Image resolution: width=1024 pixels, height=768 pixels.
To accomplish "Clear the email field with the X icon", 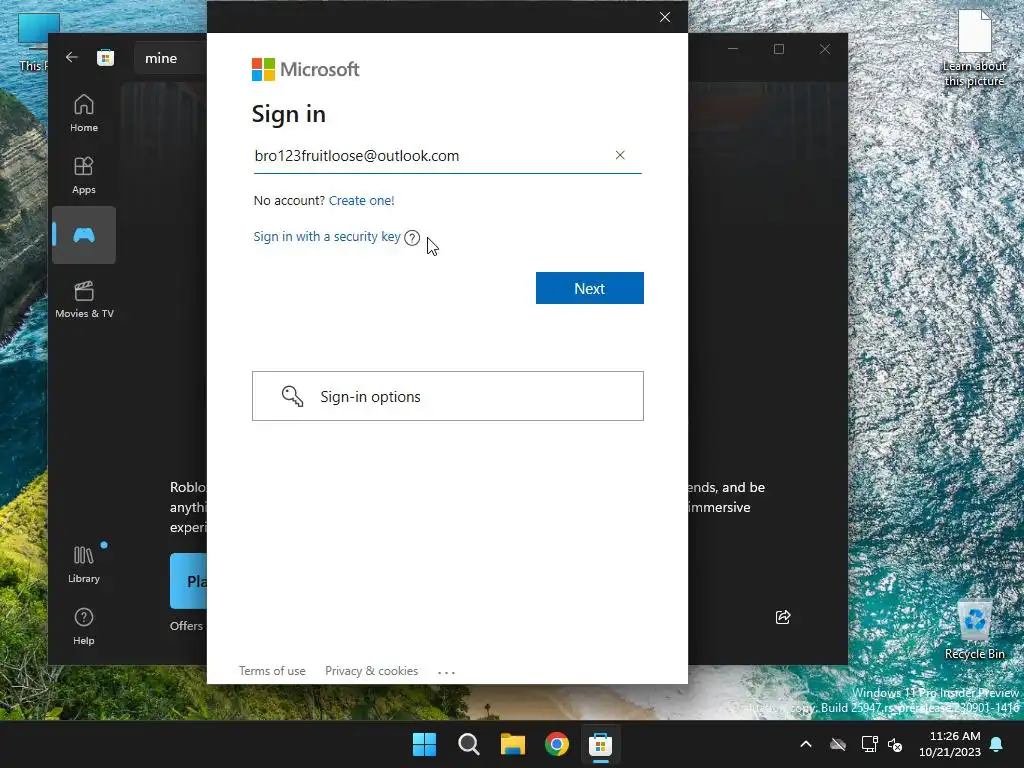I will (x=620, y=155).
